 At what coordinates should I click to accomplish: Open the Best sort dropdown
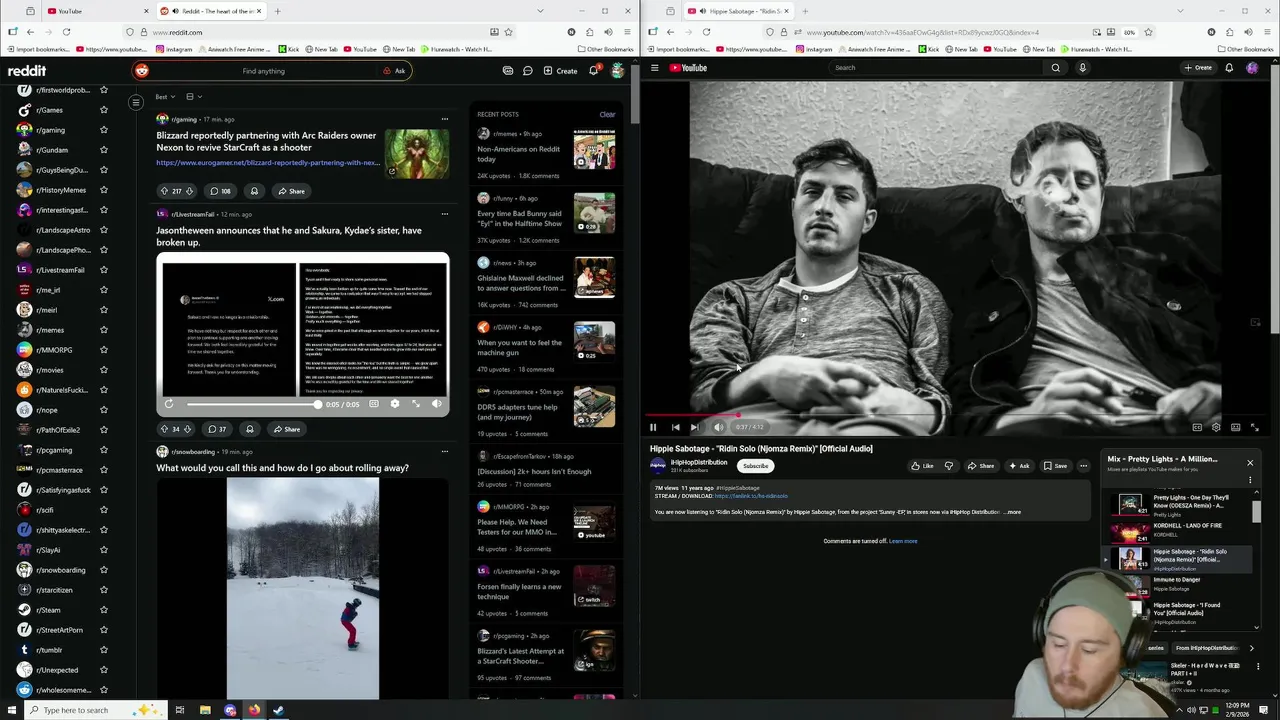[165, 97]
